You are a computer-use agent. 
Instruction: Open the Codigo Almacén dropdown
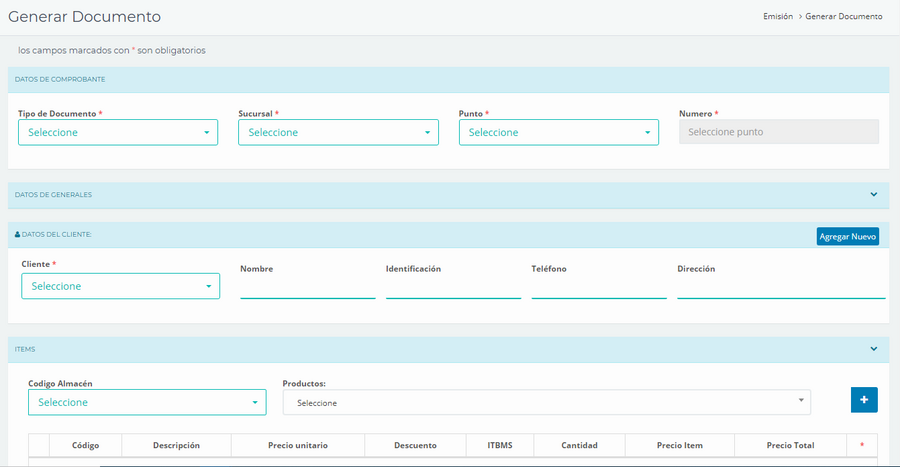click(147, 403)
